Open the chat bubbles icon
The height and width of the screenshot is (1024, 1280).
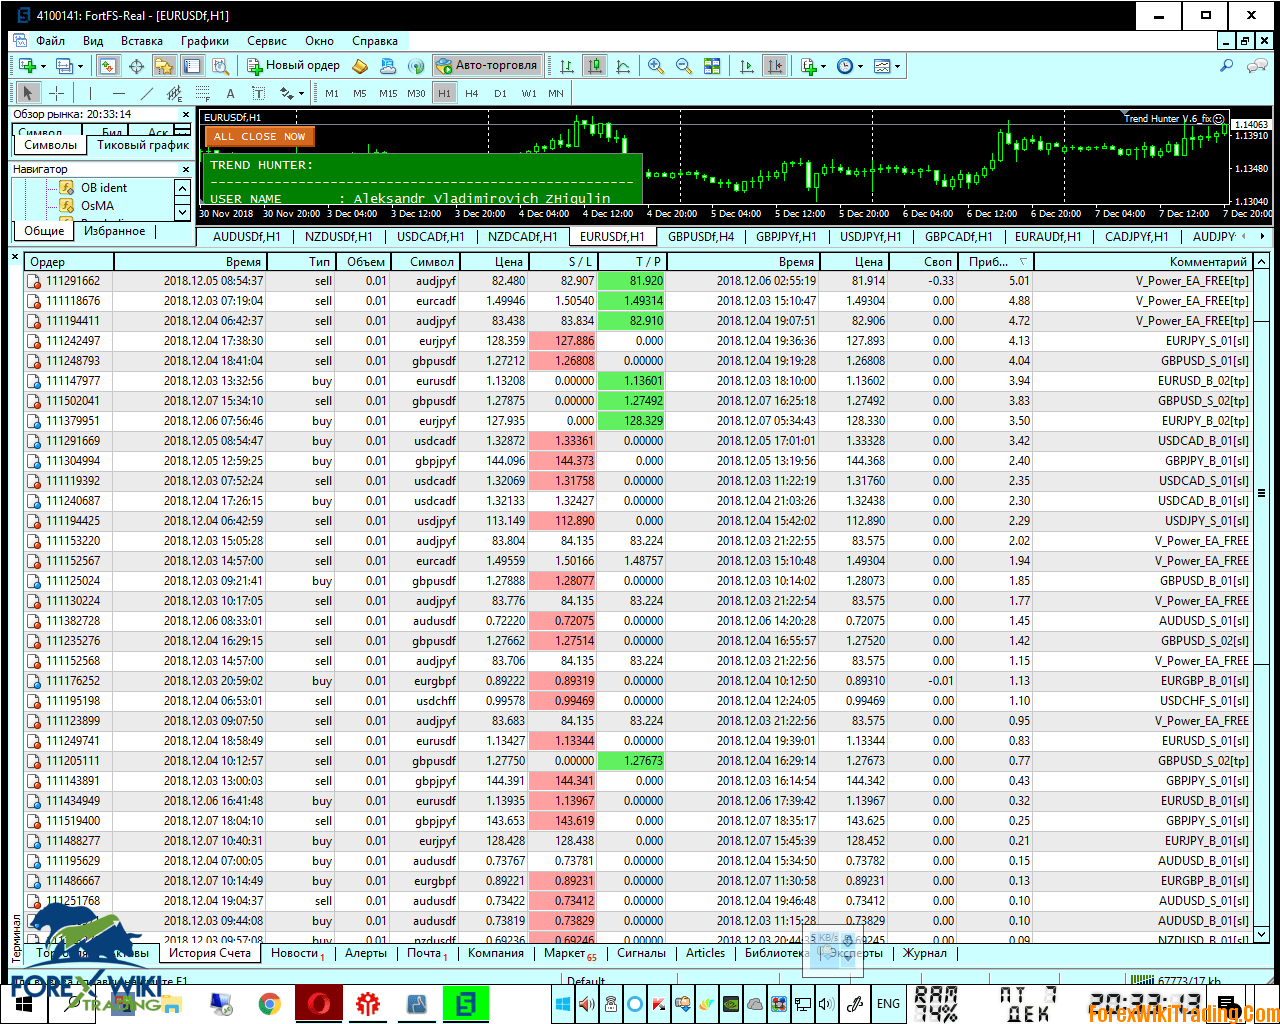tap(1257, 66)
